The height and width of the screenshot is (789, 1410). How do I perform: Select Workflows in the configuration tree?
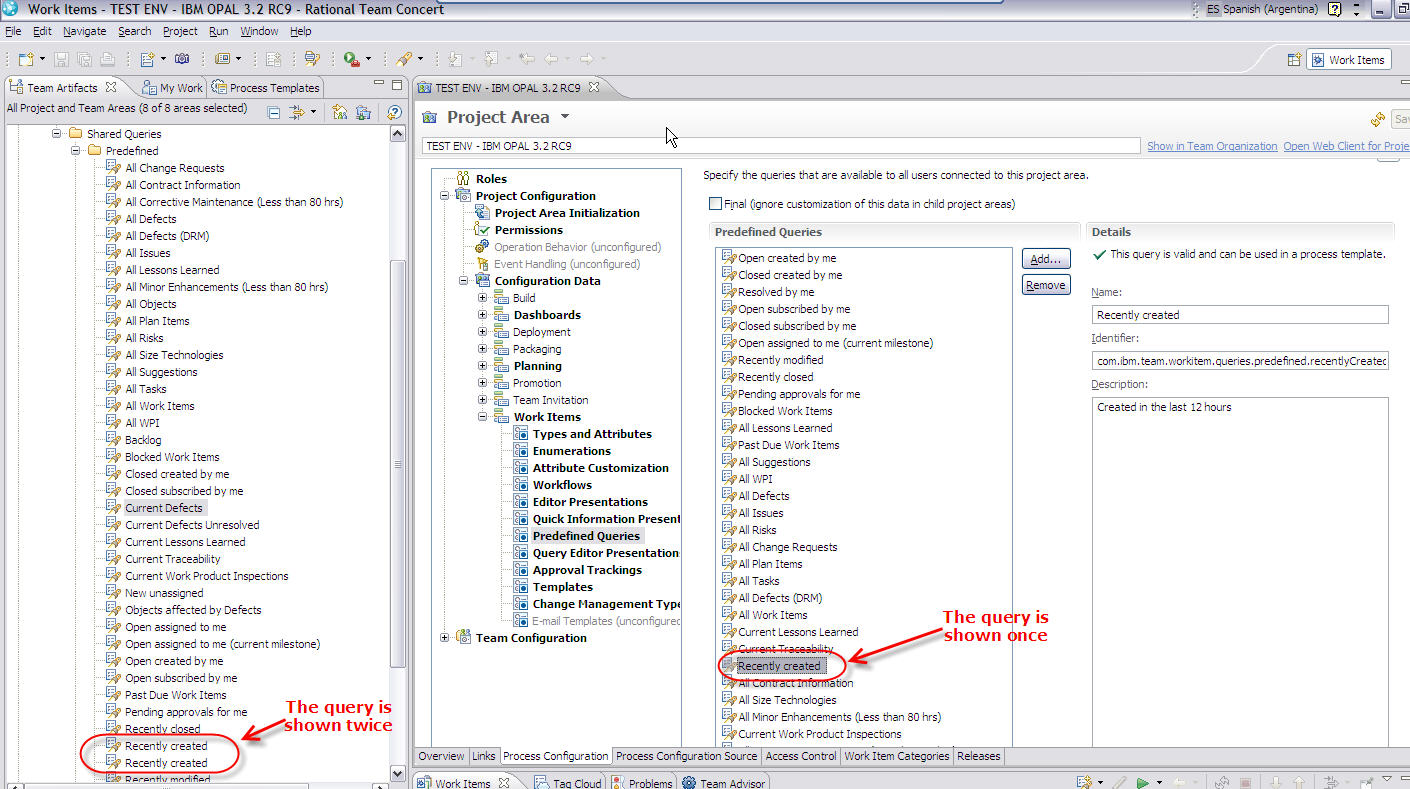click(562, 485)
